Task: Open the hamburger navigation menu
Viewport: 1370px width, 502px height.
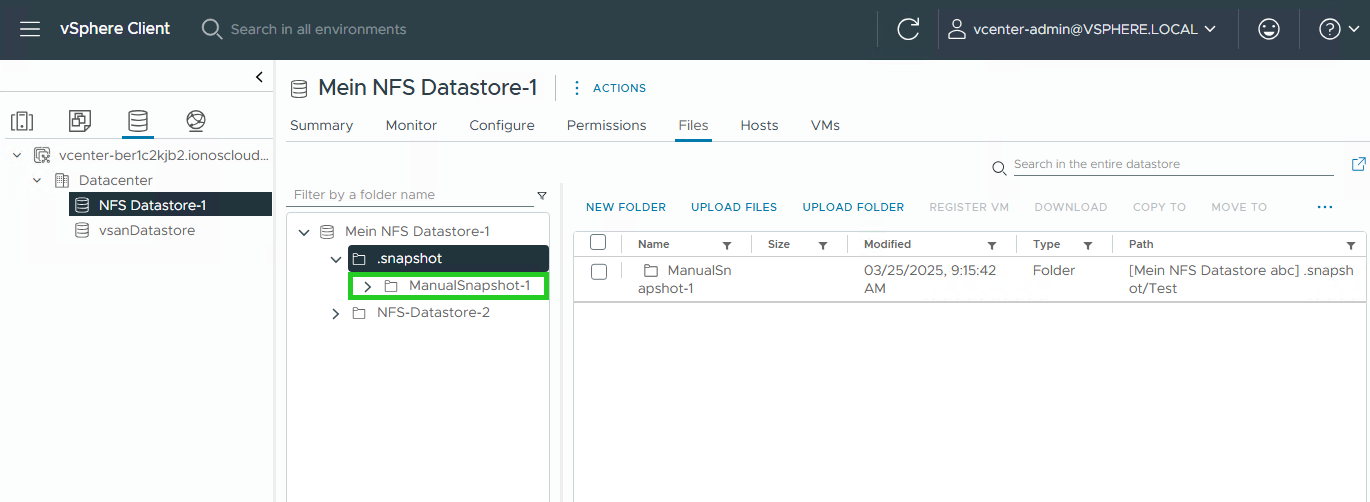Action: coord(30,29)
